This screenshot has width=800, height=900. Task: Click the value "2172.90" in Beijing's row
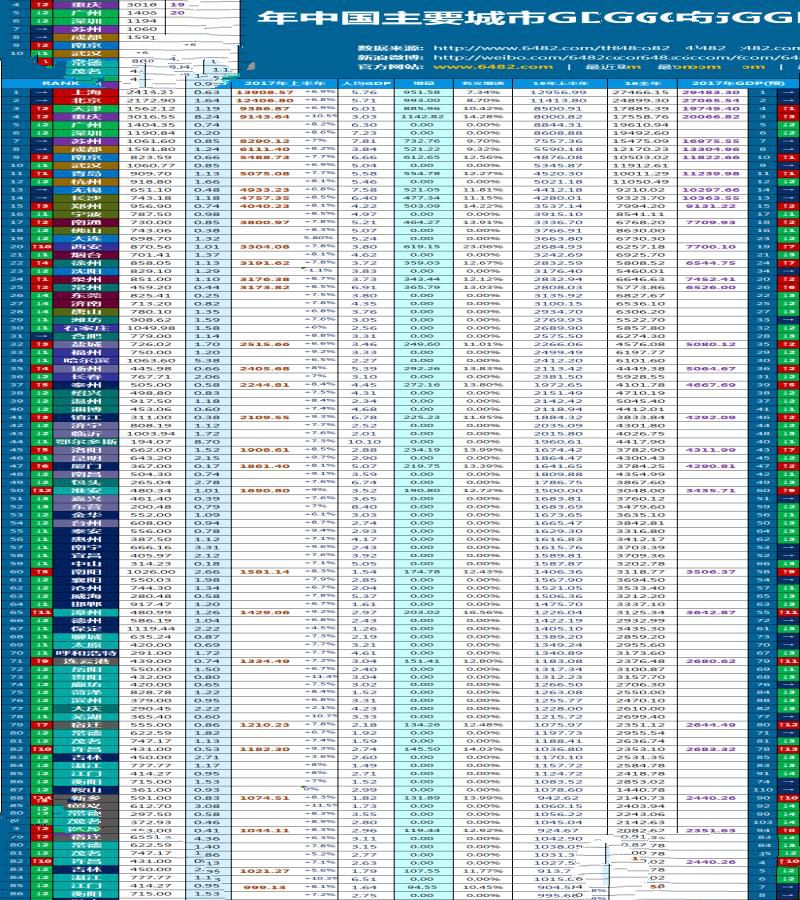point(150,100)
